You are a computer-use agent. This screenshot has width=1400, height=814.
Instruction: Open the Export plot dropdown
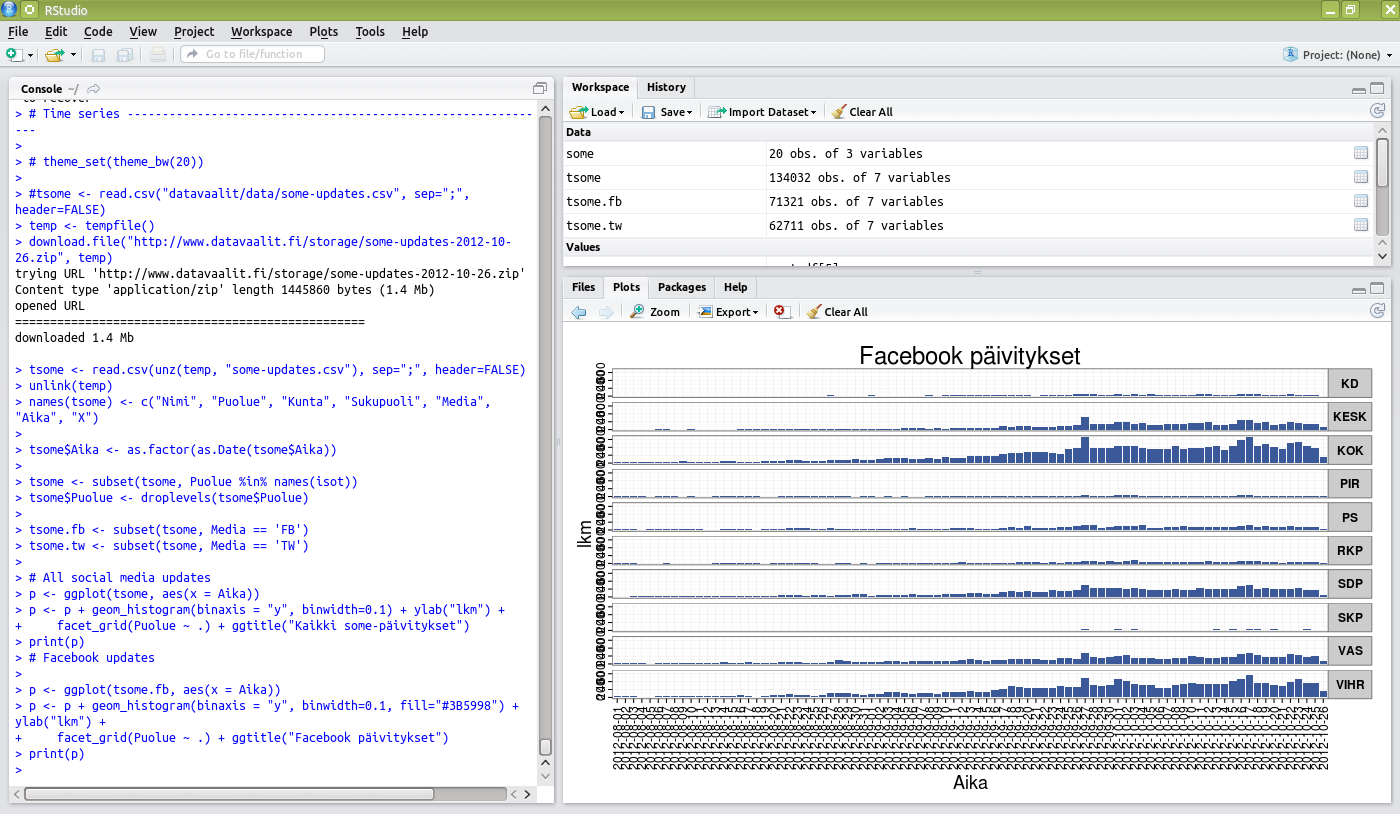point(728,312)
